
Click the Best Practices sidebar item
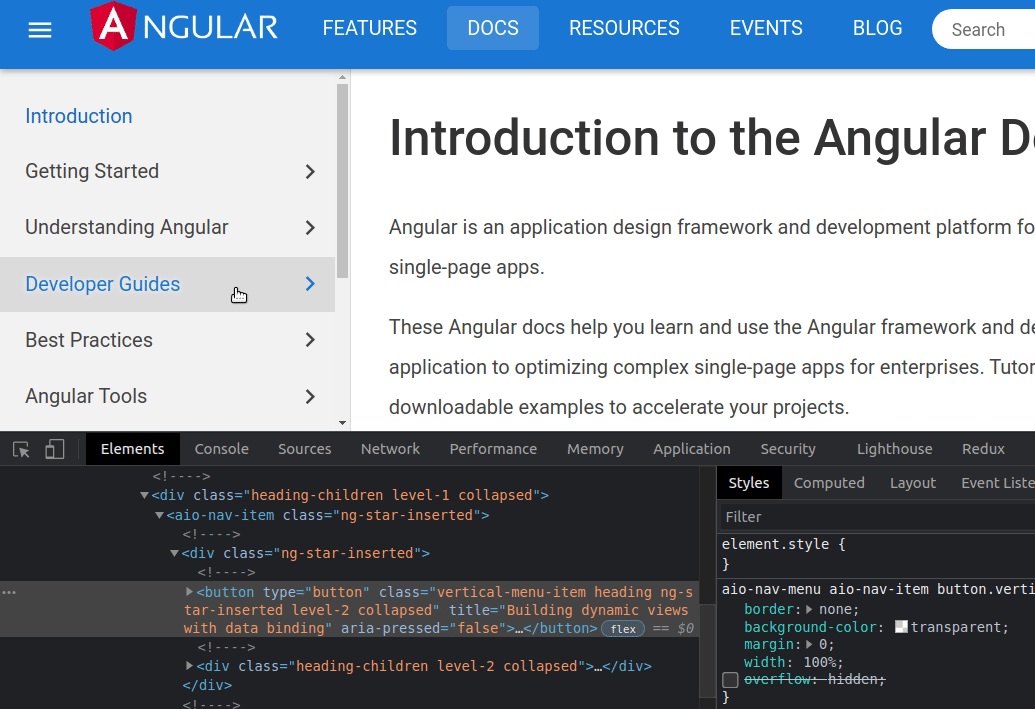(167, 340)
